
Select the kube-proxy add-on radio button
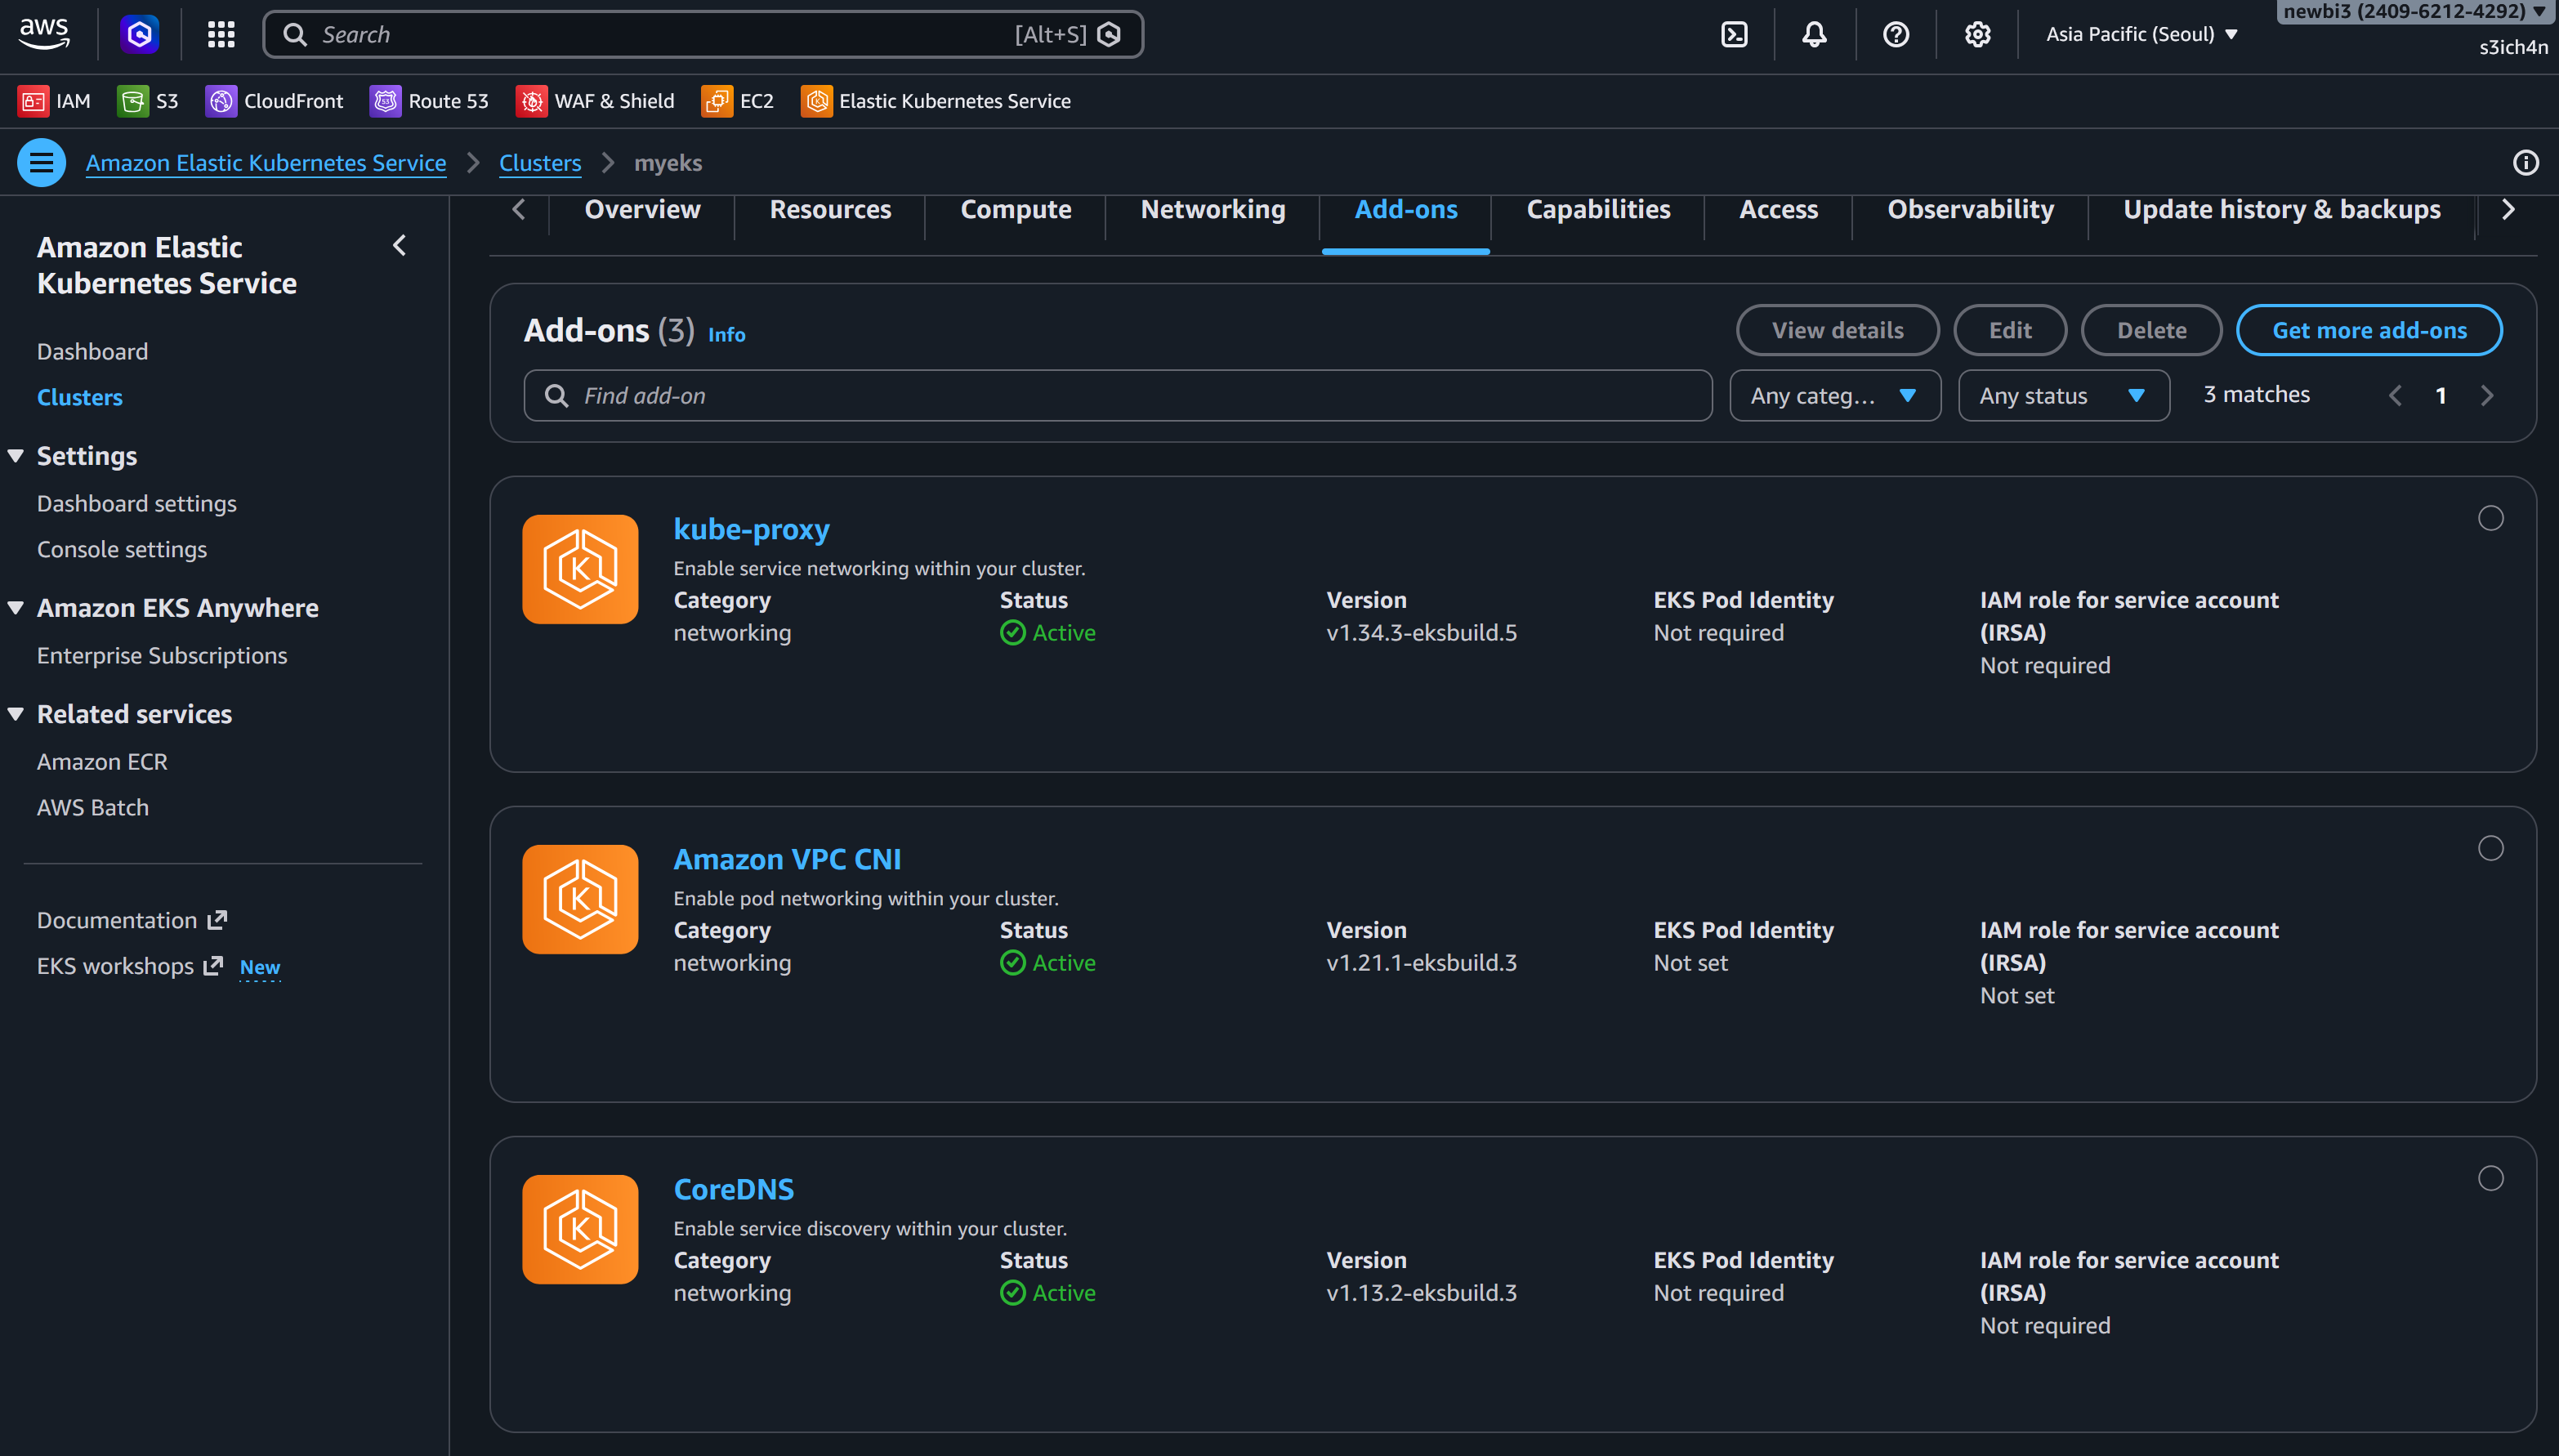(2491, 518)
